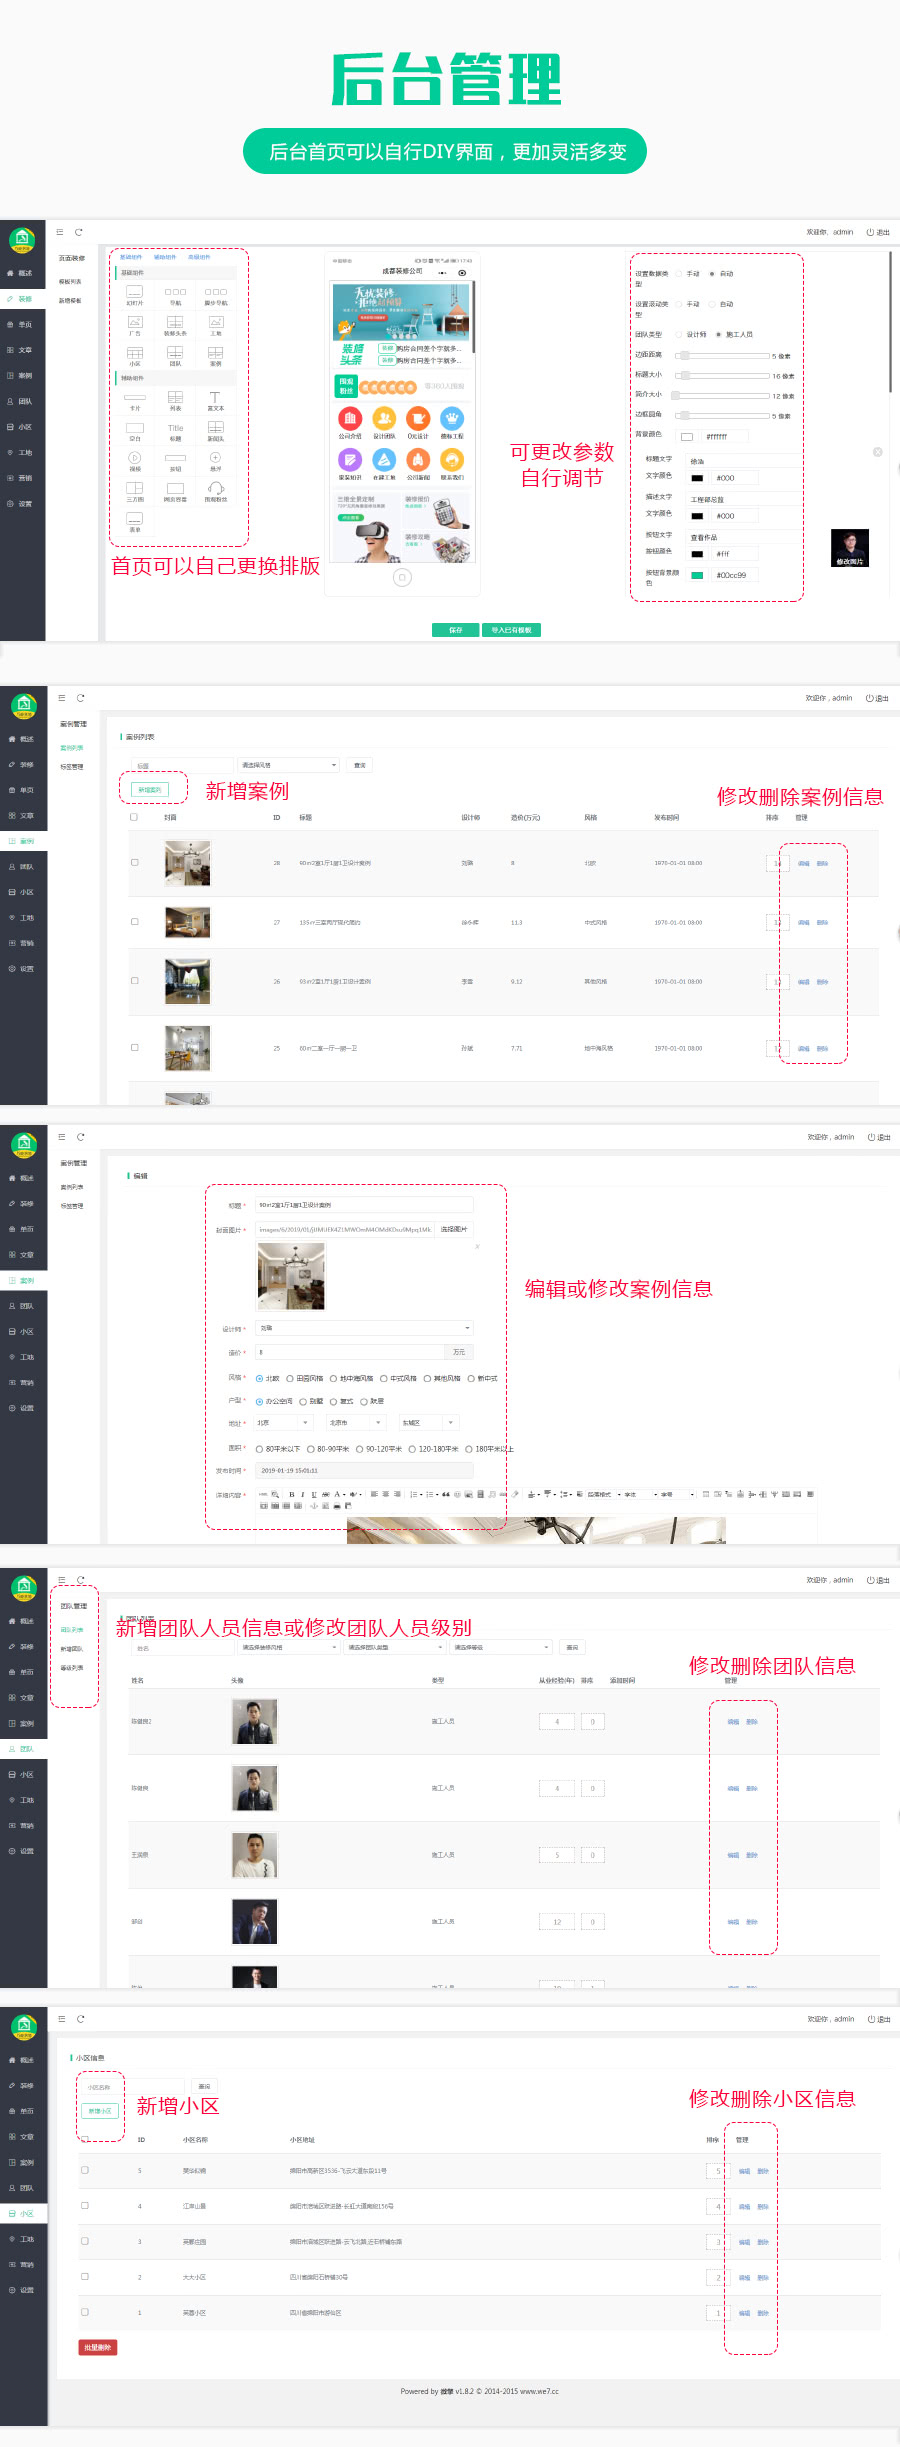Open 装修 in the top screenshot's left sidebar

point(22,299)
